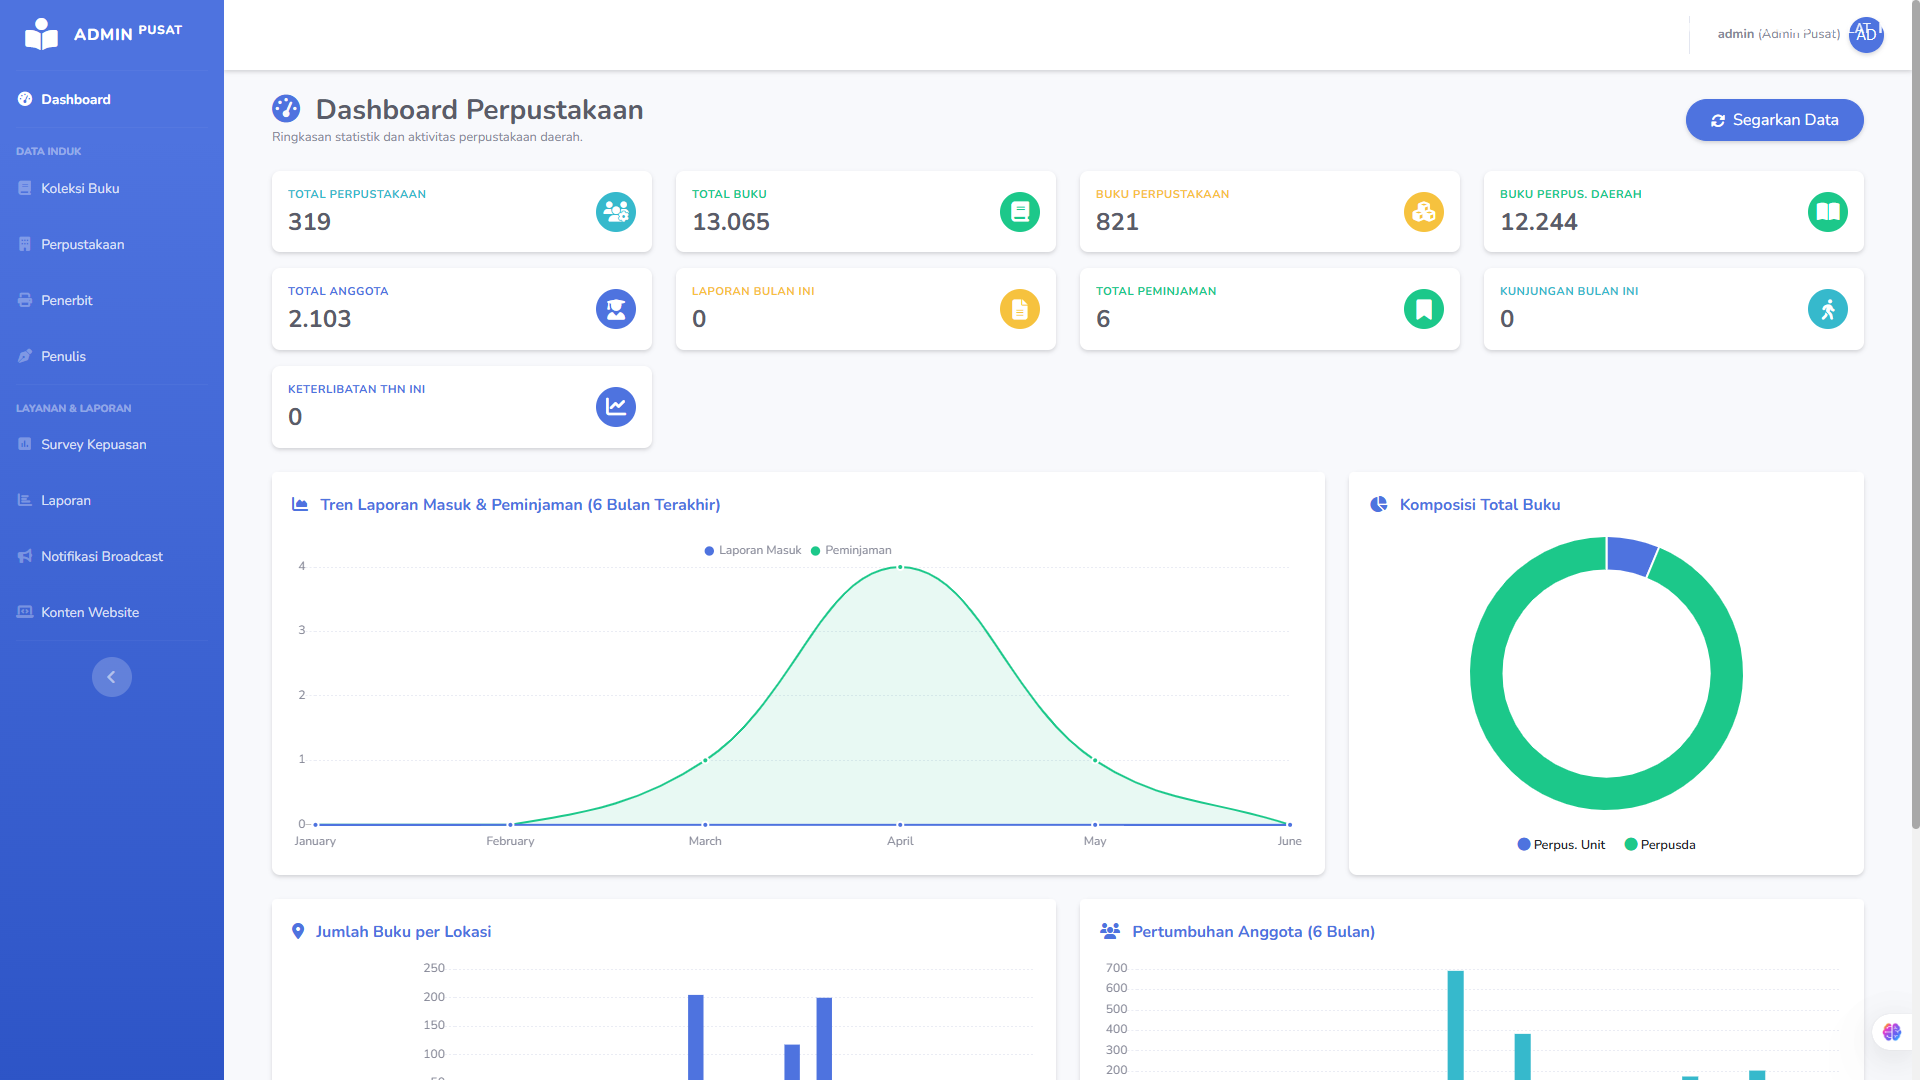Click the Total Anggota value 2.103
This screenshot has width=1920, height=1080.
(320, 319)
